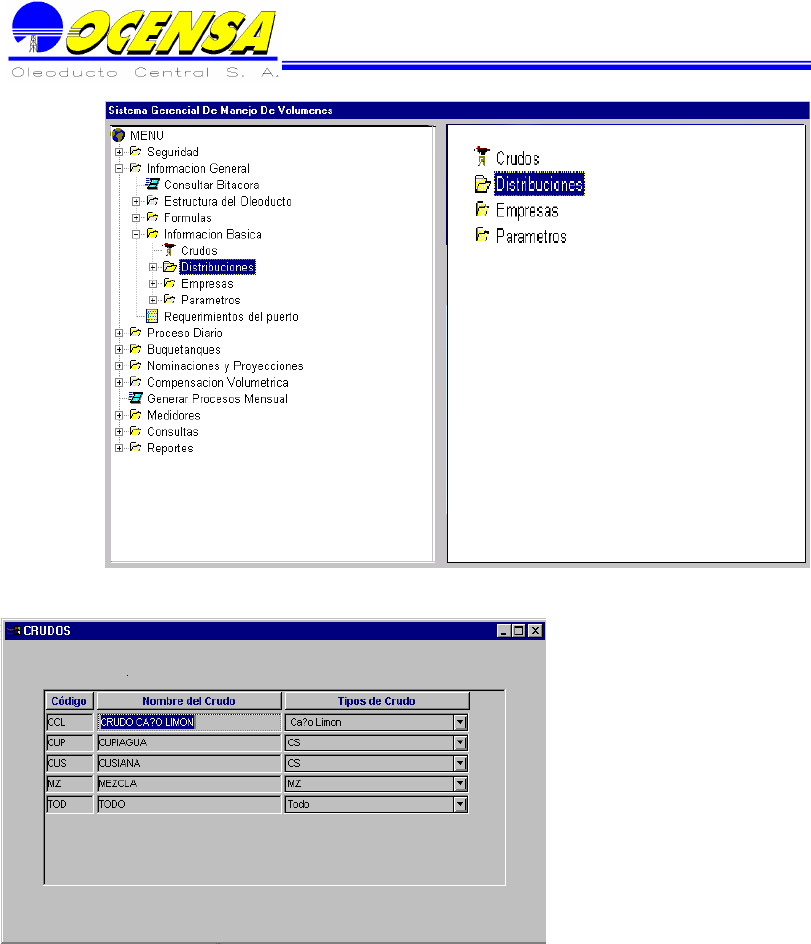The height and width of the screenshot is (944, 811).
Task: Click the Proceso Diario folder icon
Action: (x=135, y=332)
